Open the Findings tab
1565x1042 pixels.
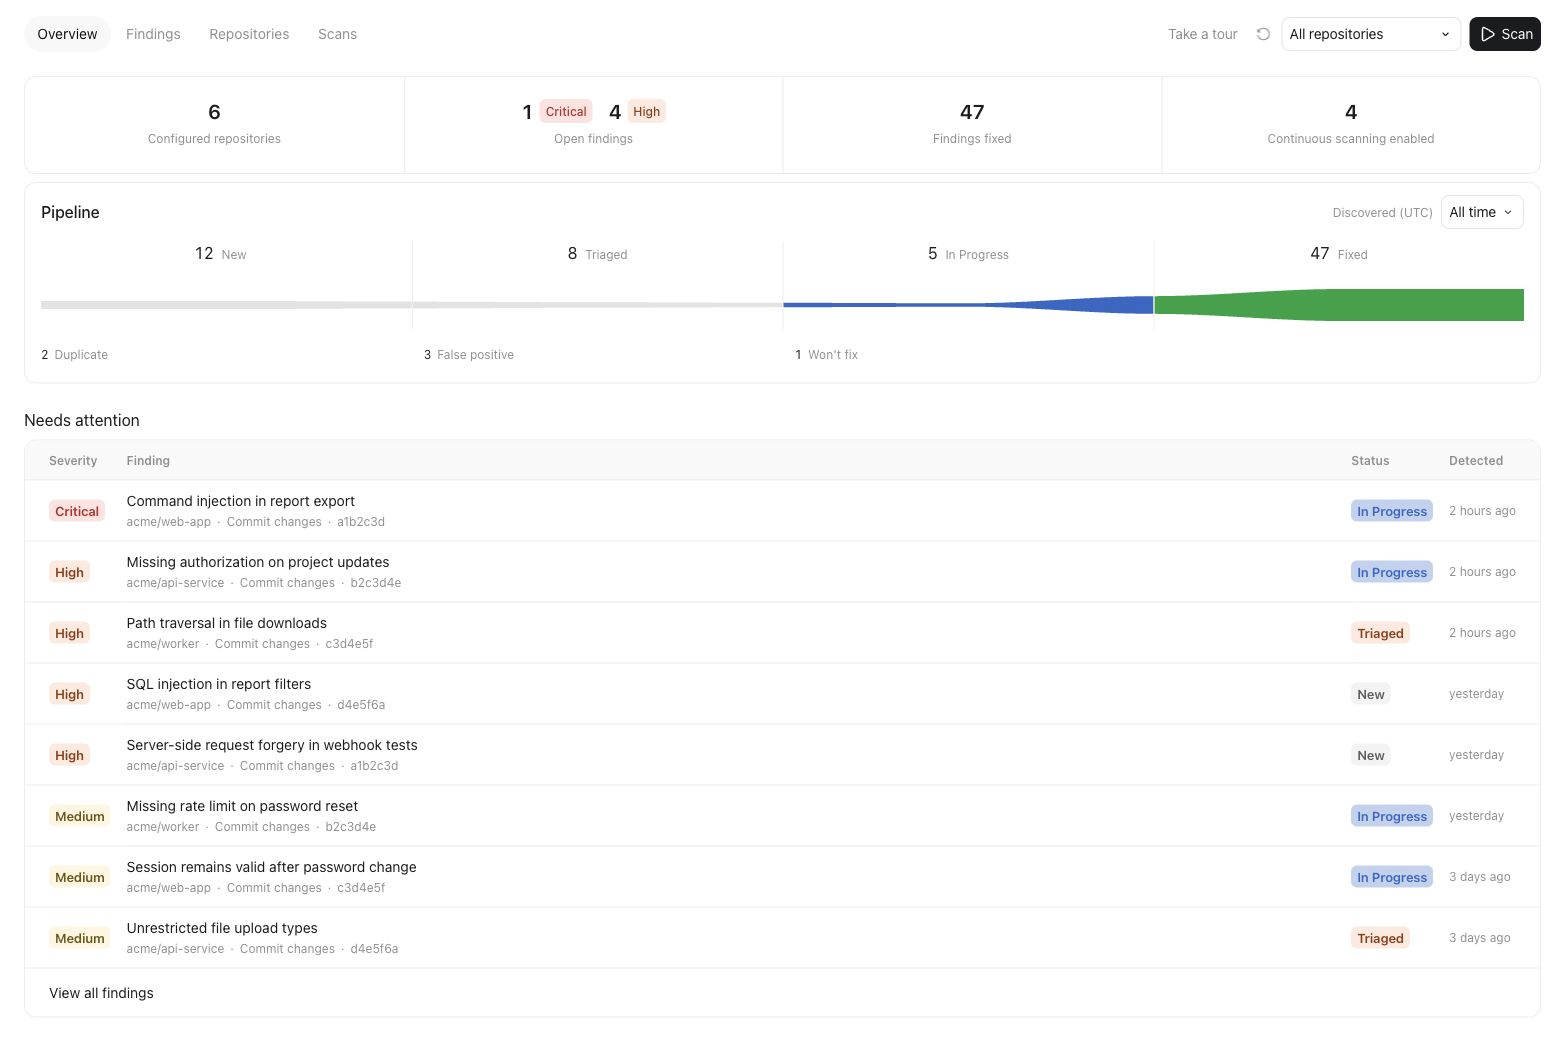click(x=153, y=34)
